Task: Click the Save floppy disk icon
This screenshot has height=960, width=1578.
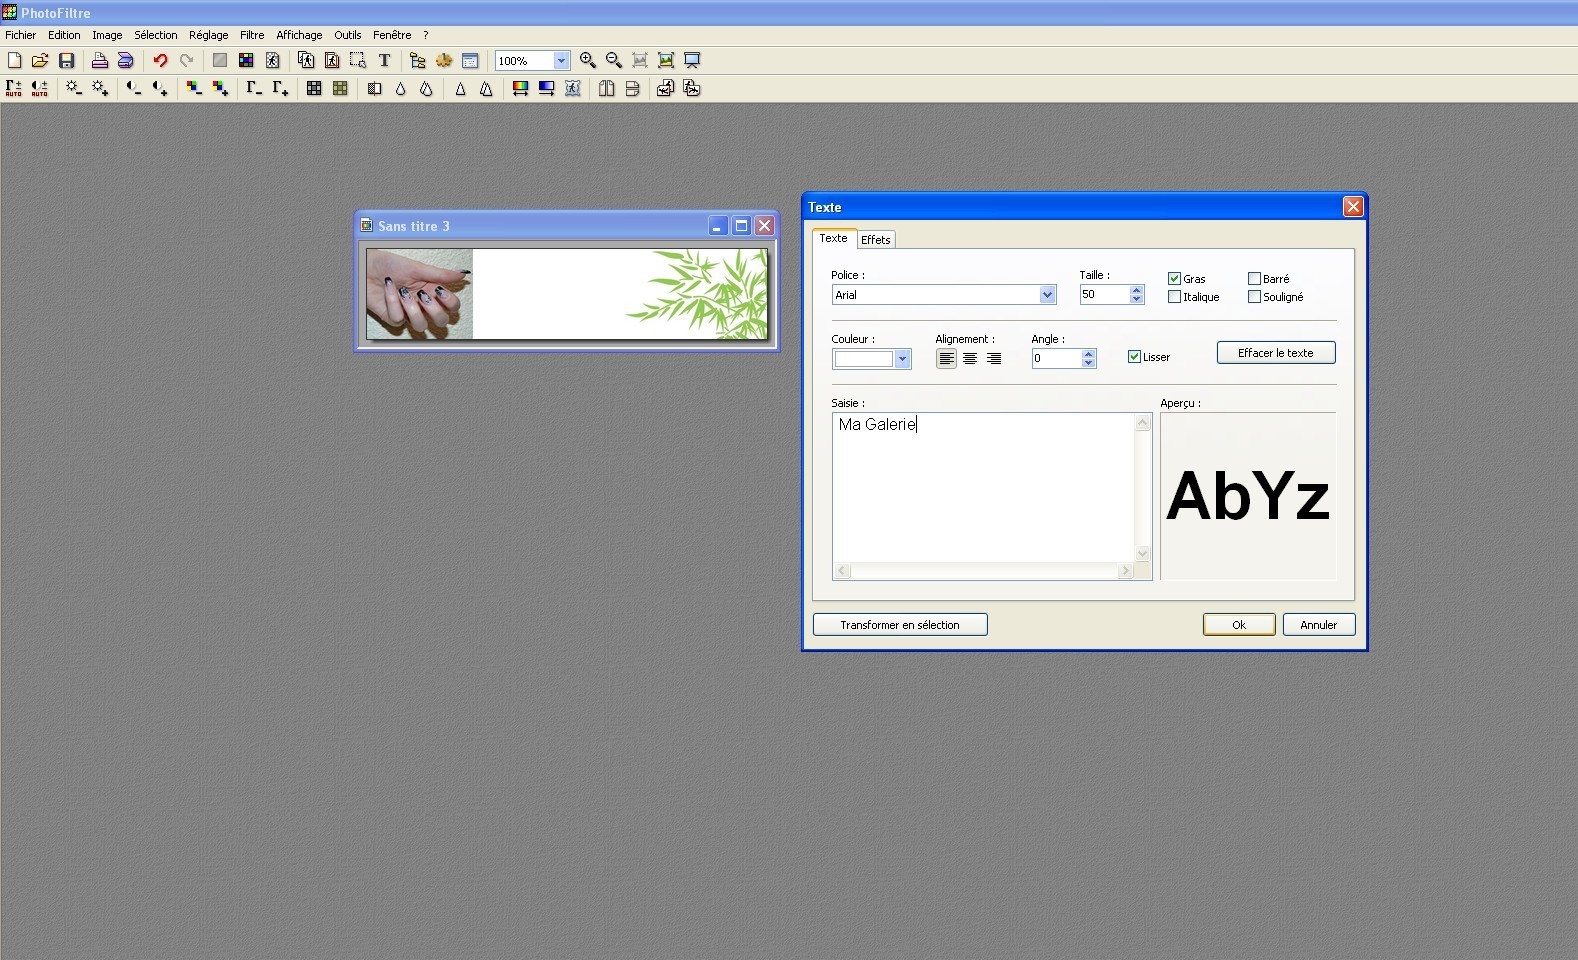Action: click(67, 61)
